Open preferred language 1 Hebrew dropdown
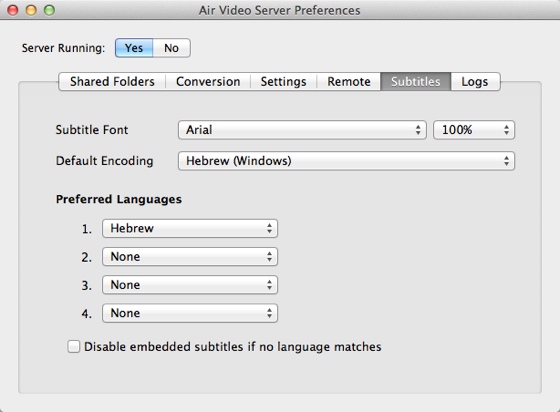The image size is (560, 412). (x=190, y=228)
